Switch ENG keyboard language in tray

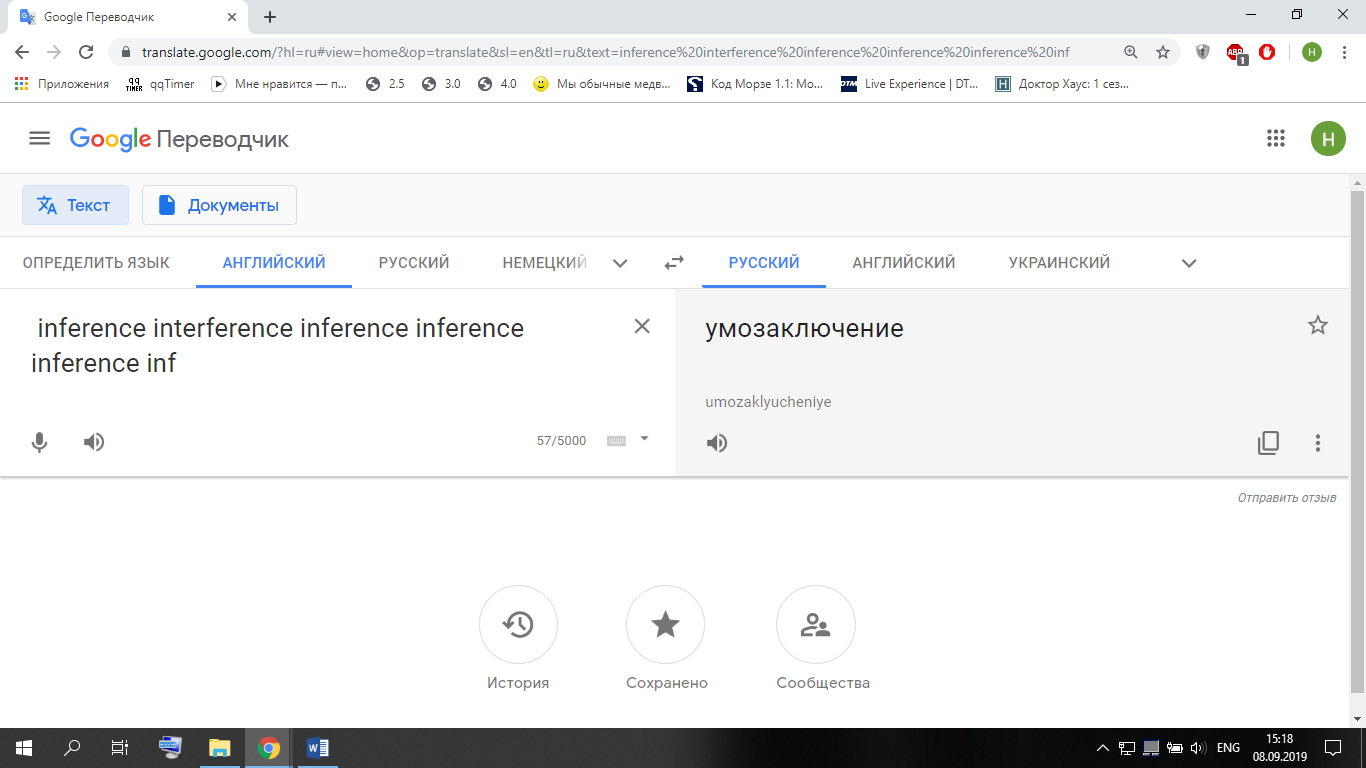pos(1228,747)
